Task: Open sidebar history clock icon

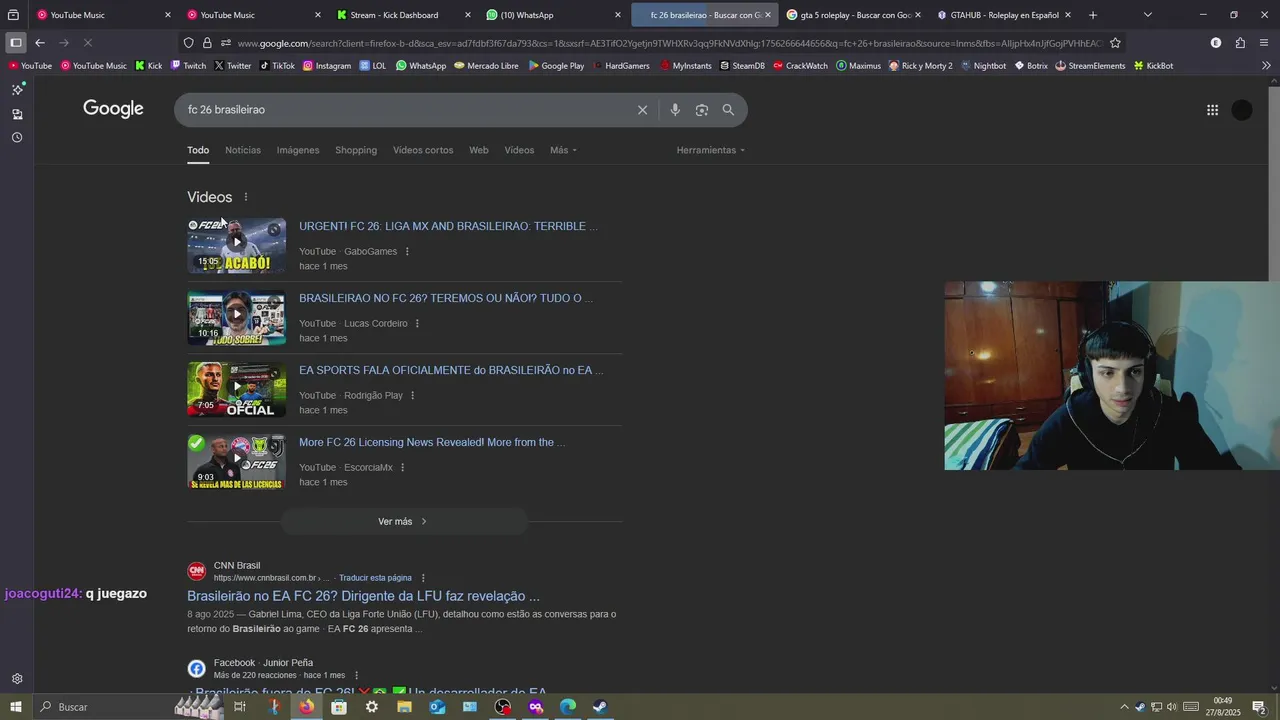Action: (17, 137)
